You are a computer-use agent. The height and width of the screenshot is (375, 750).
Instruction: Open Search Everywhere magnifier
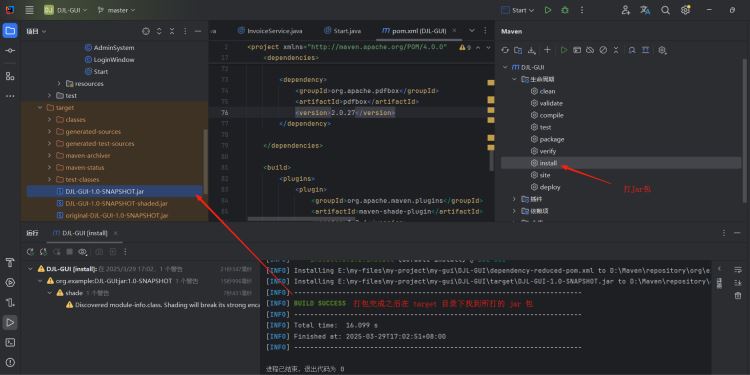(x=665, y=10)
